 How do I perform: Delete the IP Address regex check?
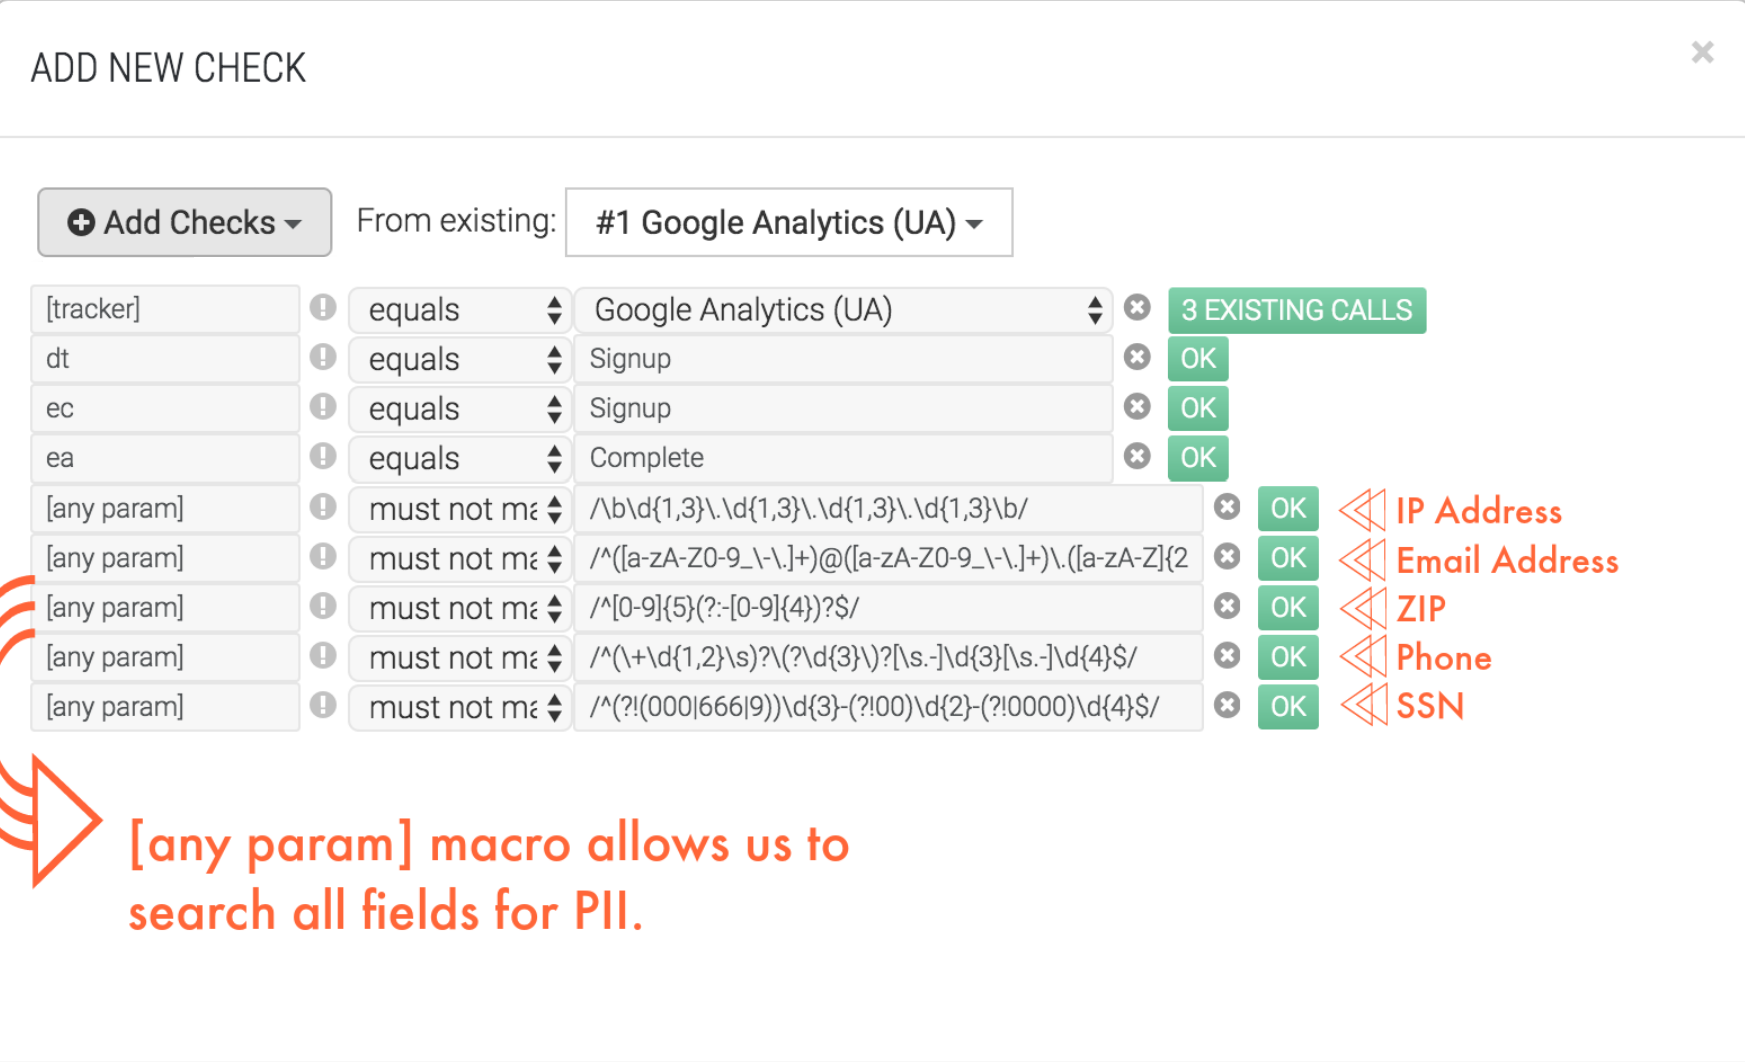click(1227, 507)
